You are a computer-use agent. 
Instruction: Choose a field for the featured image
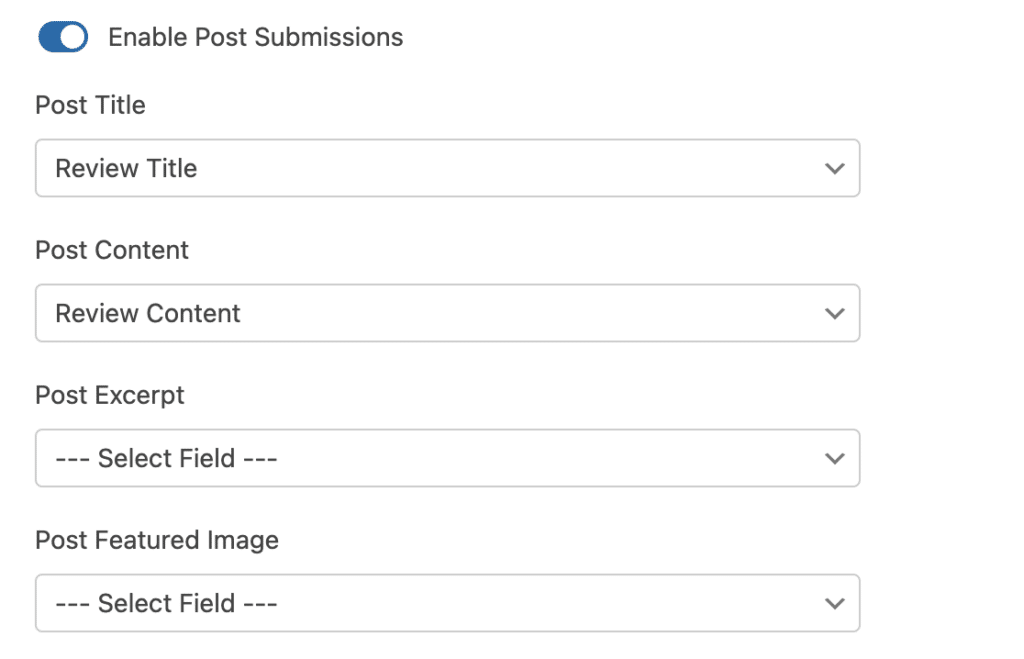coord(447,603)
